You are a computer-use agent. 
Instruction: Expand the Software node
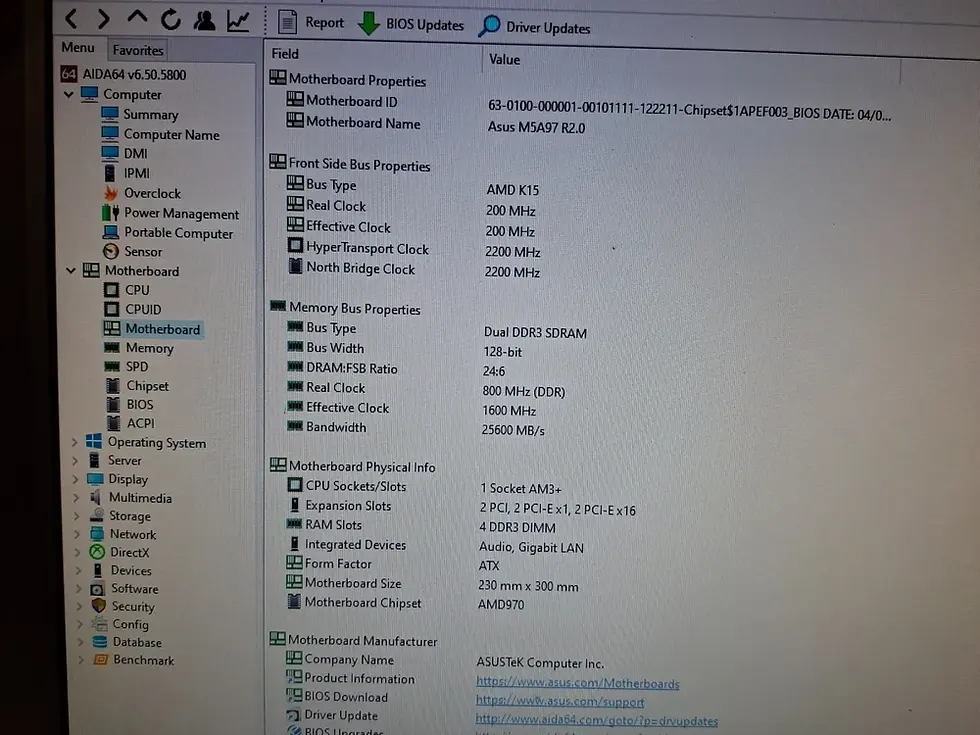79,589
